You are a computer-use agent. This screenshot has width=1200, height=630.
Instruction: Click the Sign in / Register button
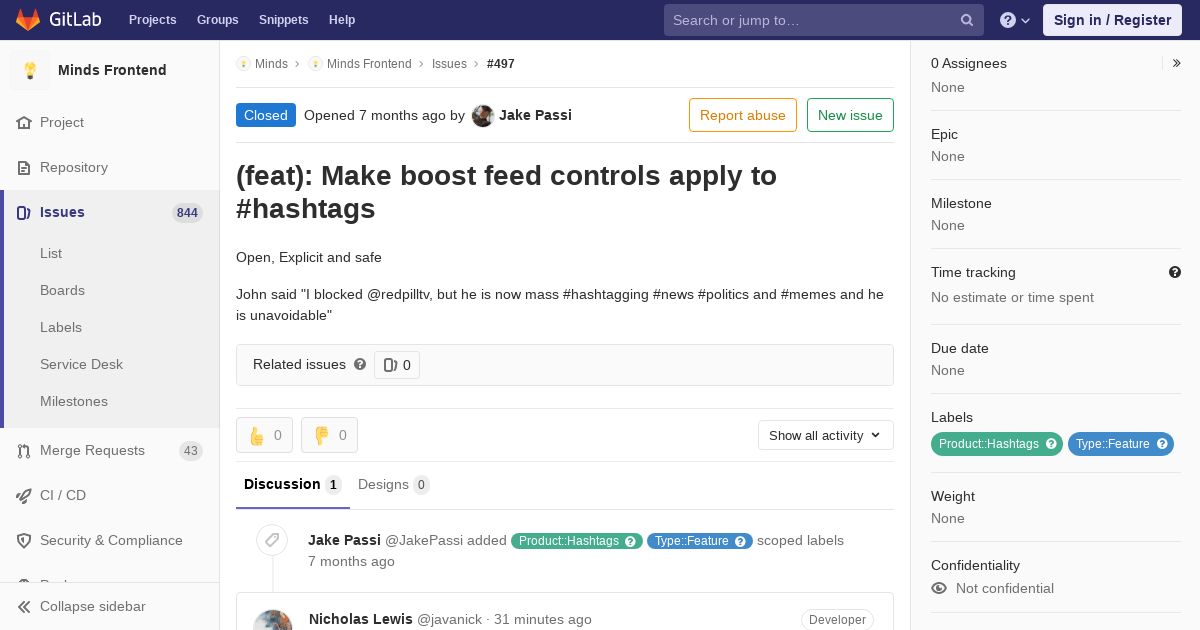coord(1112,20)
